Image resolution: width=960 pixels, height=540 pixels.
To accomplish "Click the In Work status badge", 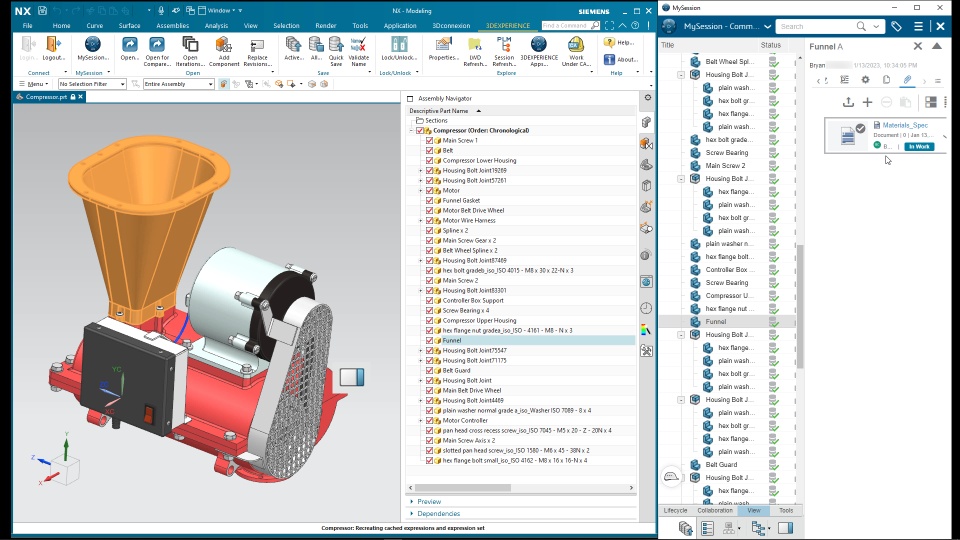I will coord(919,146).
